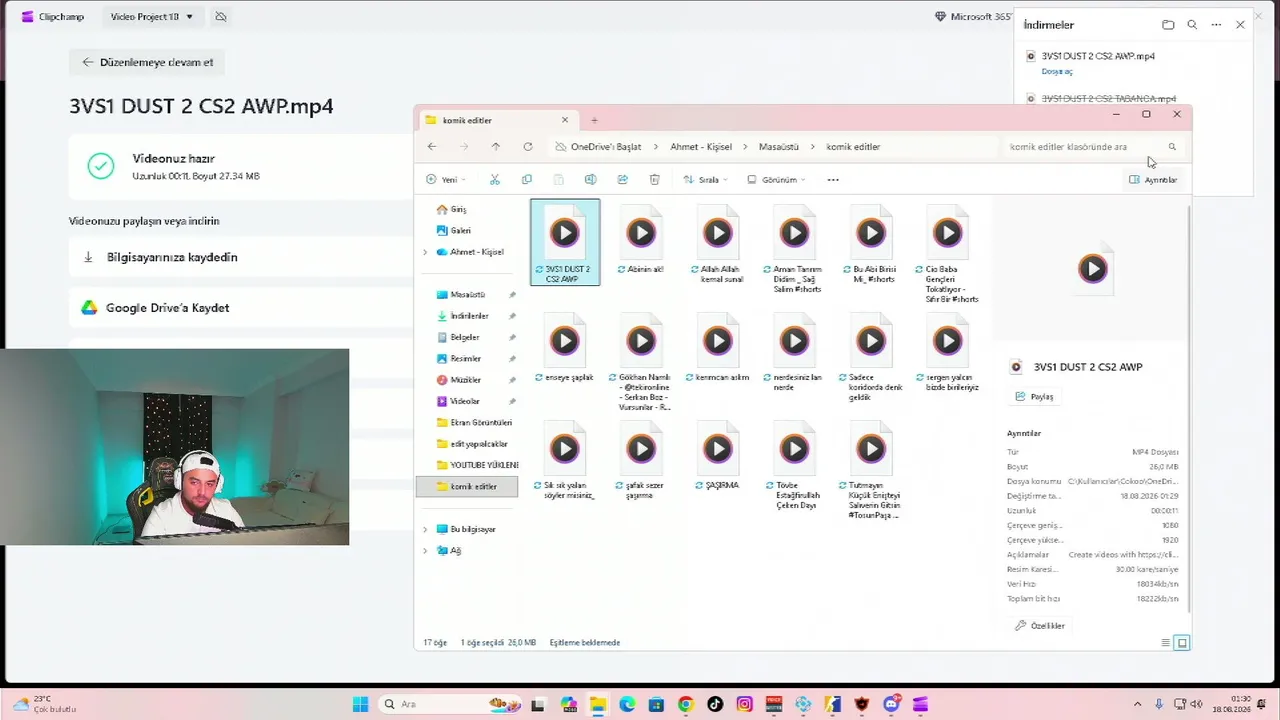This screenshot has width=1280, height=720.
Task: Expand Ahmet - Kişisel in navigation tree
Action: [x=425, y=252]
